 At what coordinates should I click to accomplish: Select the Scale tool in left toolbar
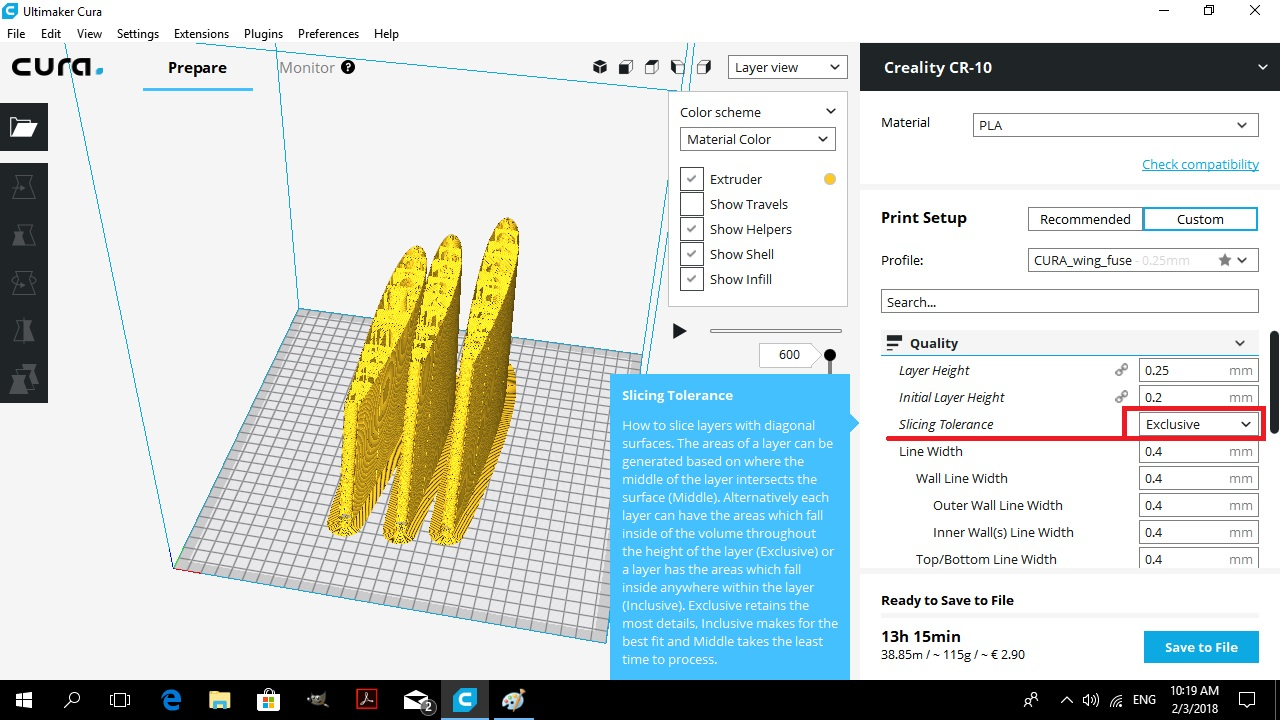pos(23,235)
